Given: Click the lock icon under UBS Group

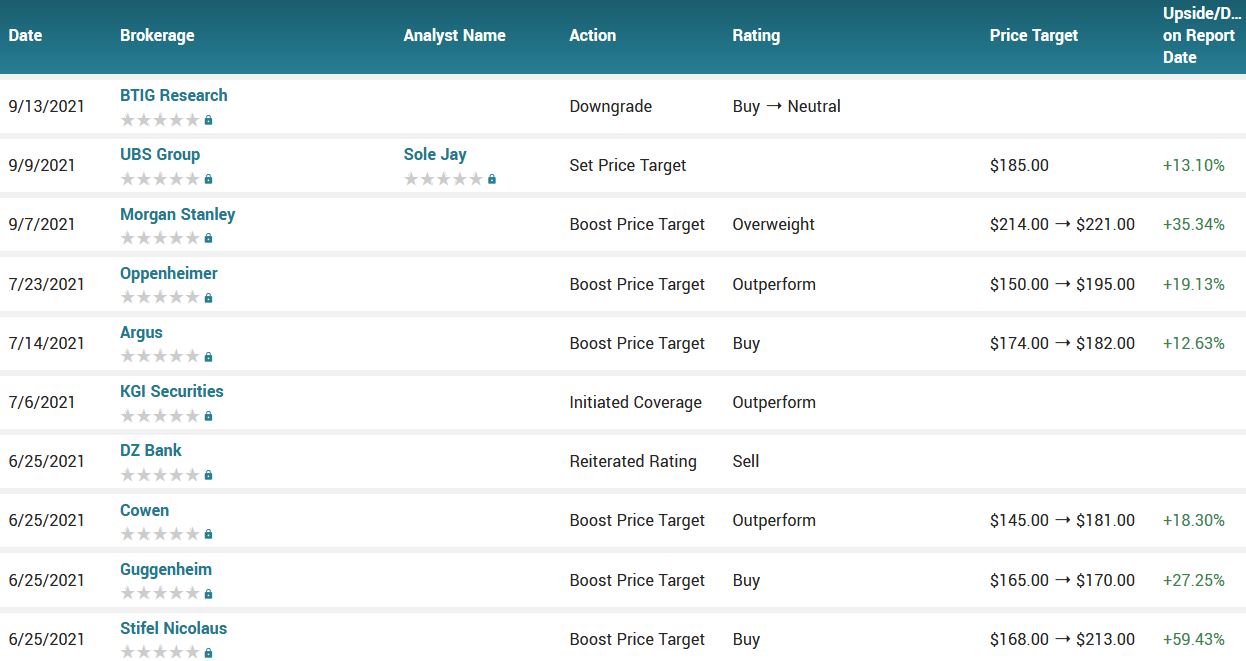Looking at the screenshot, I should coord(208,179).
